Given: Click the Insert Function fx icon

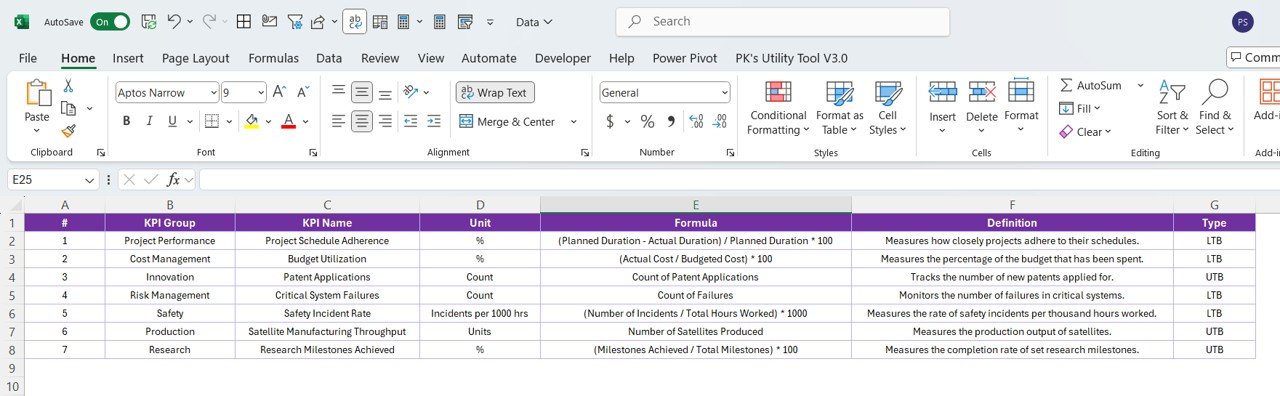Looking at the screenshot, I should tap(173, 180).
